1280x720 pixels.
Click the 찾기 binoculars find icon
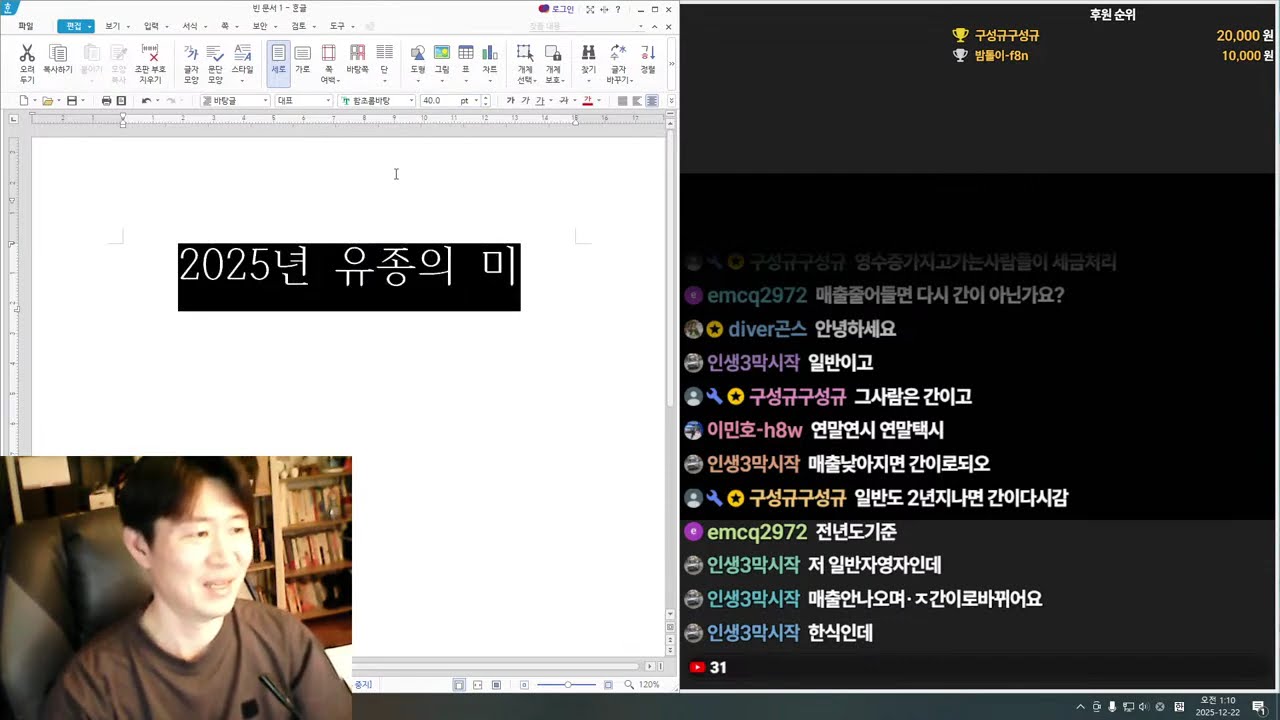pos(588,53)
